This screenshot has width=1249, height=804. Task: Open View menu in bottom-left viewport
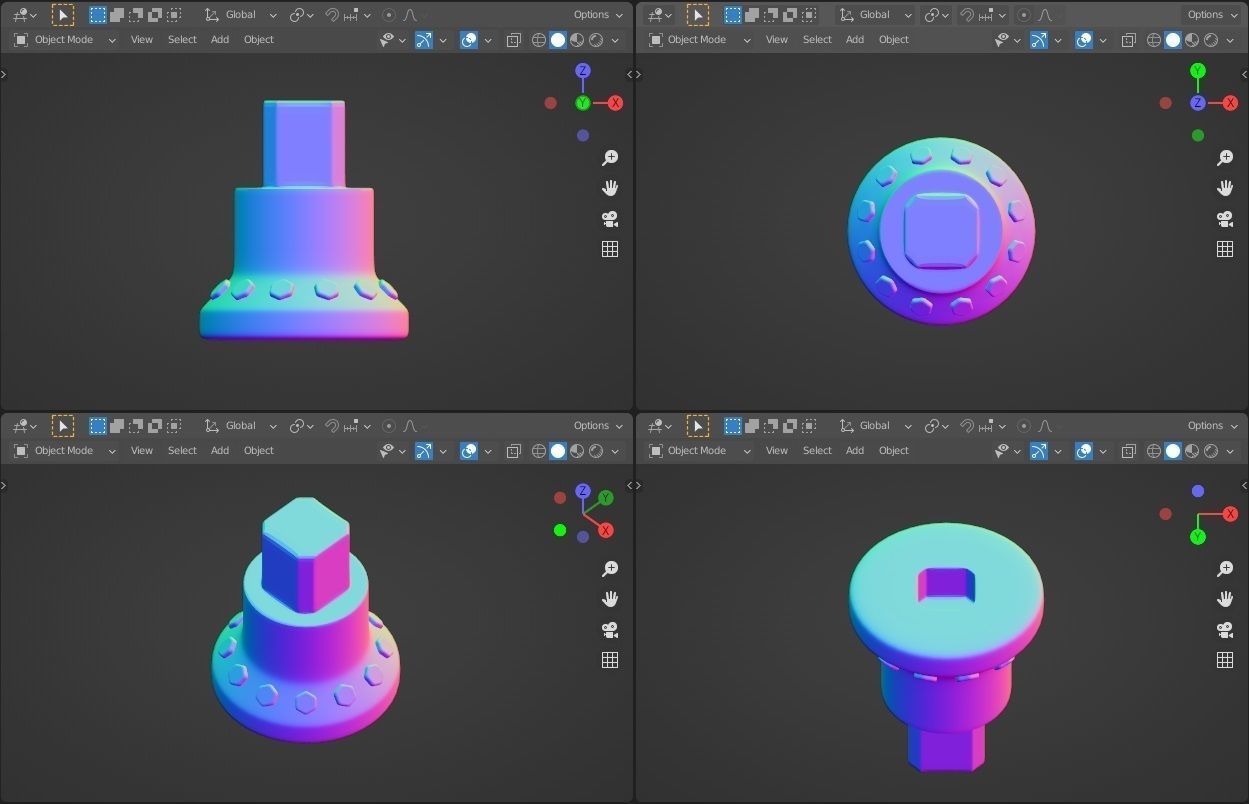[x=142, y=451]
